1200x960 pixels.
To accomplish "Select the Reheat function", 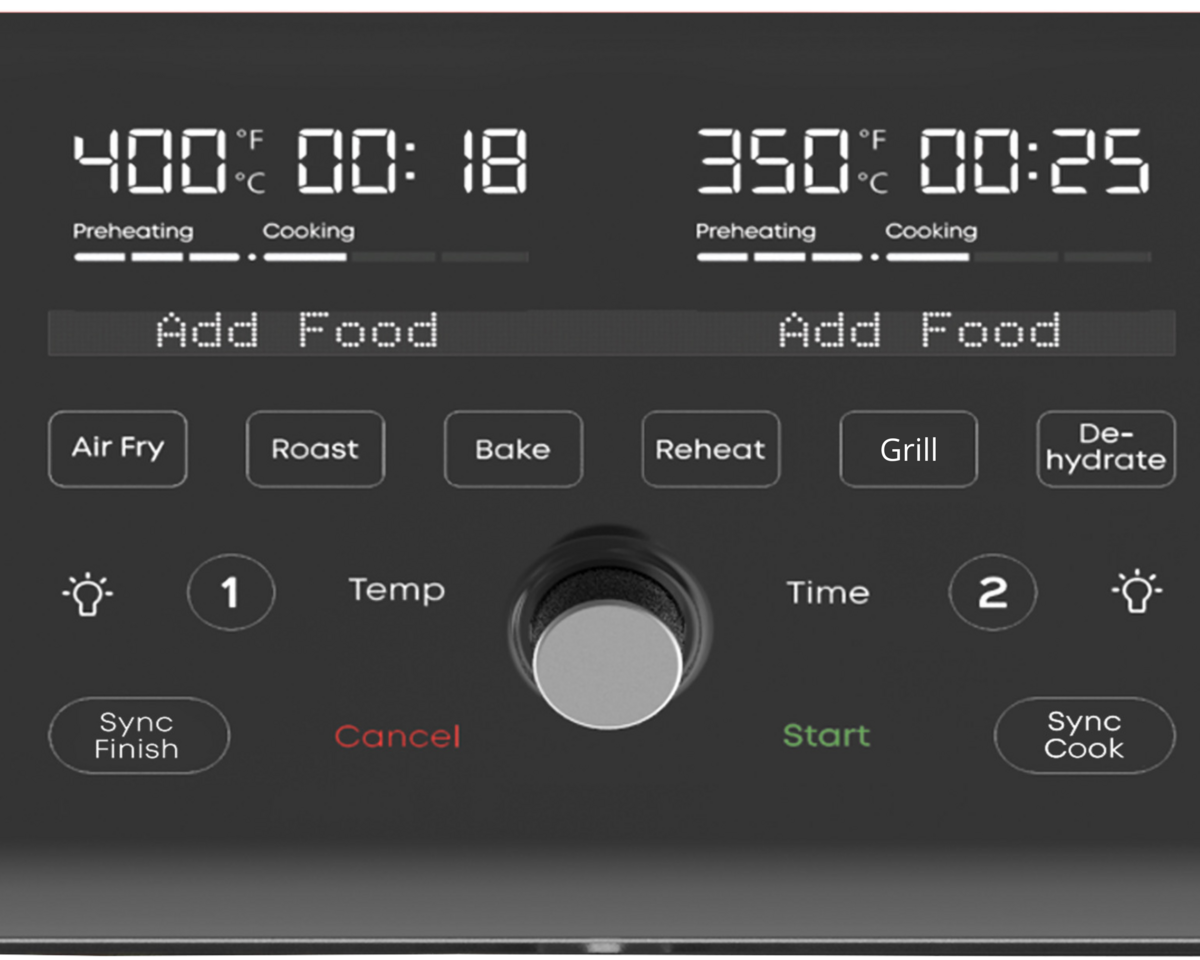I will pyautogui.click(x=711, y=449).
